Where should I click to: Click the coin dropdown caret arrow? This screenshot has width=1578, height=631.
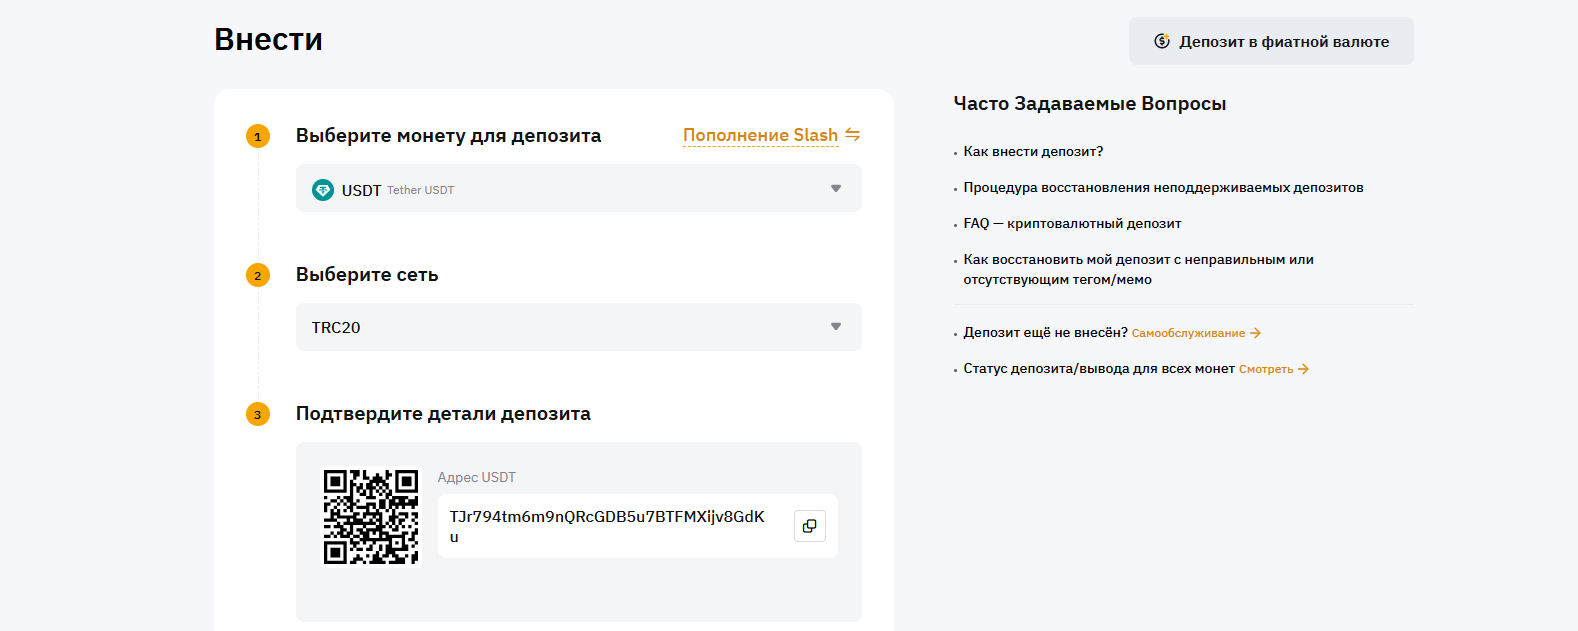836,189
